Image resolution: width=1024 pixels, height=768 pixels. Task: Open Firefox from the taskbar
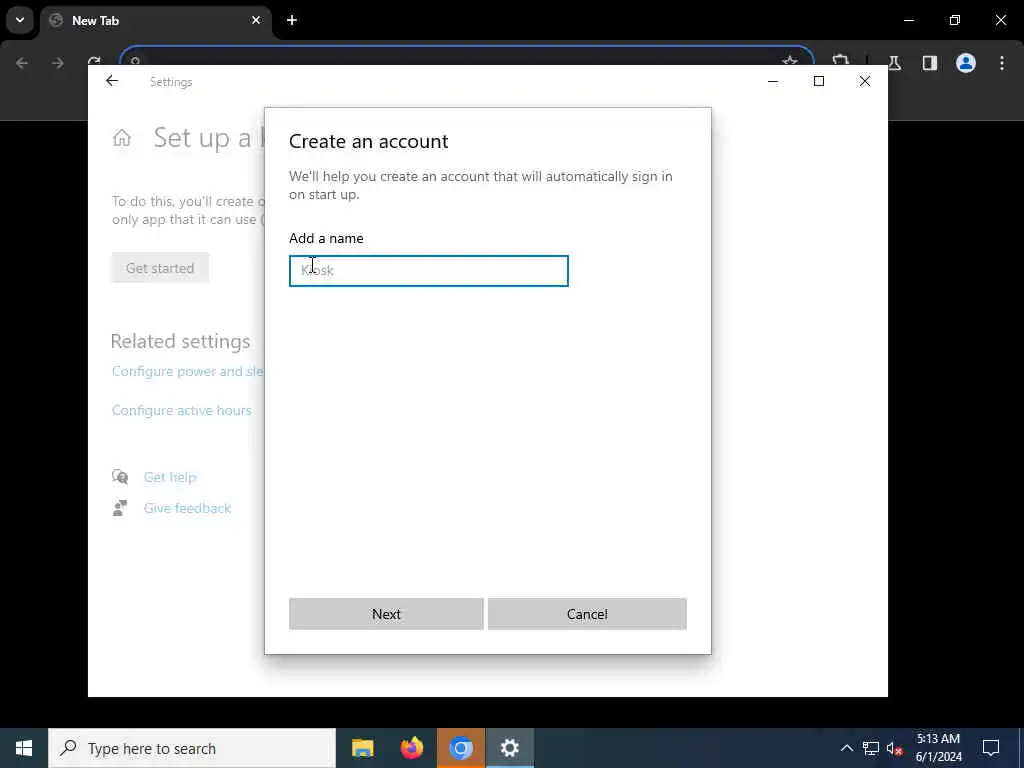[x=411, y=748]
